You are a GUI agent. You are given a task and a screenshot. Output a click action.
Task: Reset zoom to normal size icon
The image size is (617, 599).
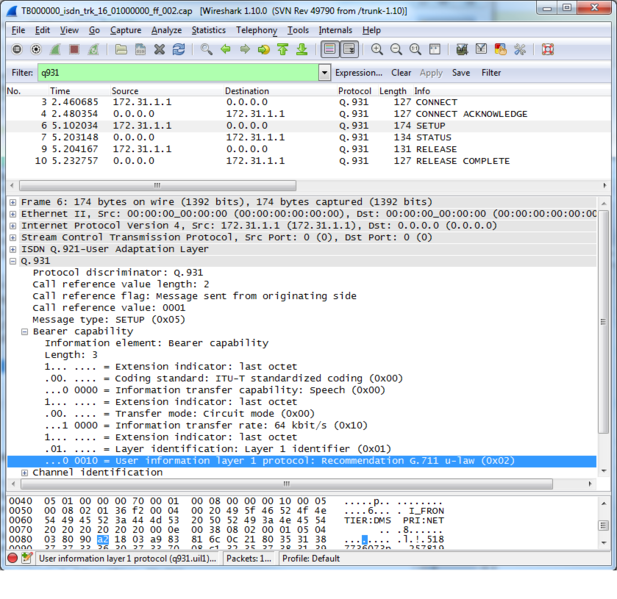click(x=416, y=50)
